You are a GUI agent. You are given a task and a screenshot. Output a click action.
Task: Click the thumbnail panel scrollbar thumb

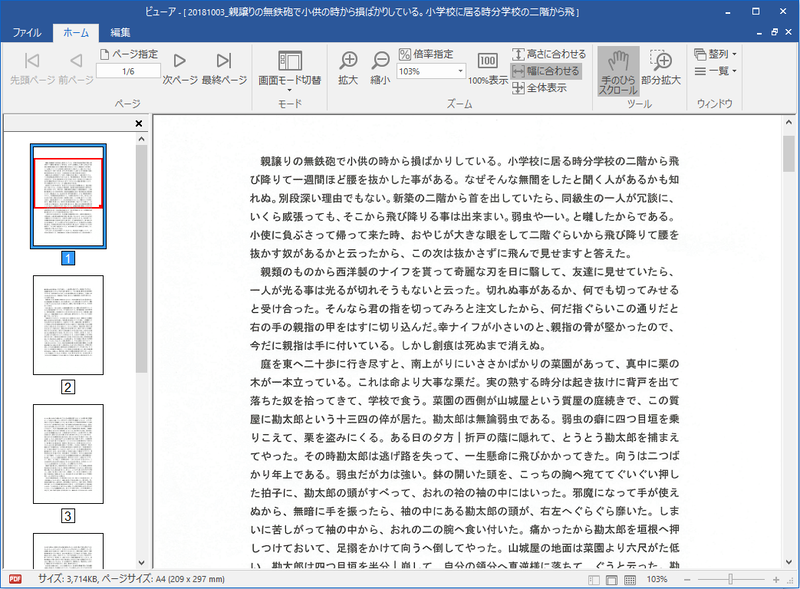pos(141,259)
